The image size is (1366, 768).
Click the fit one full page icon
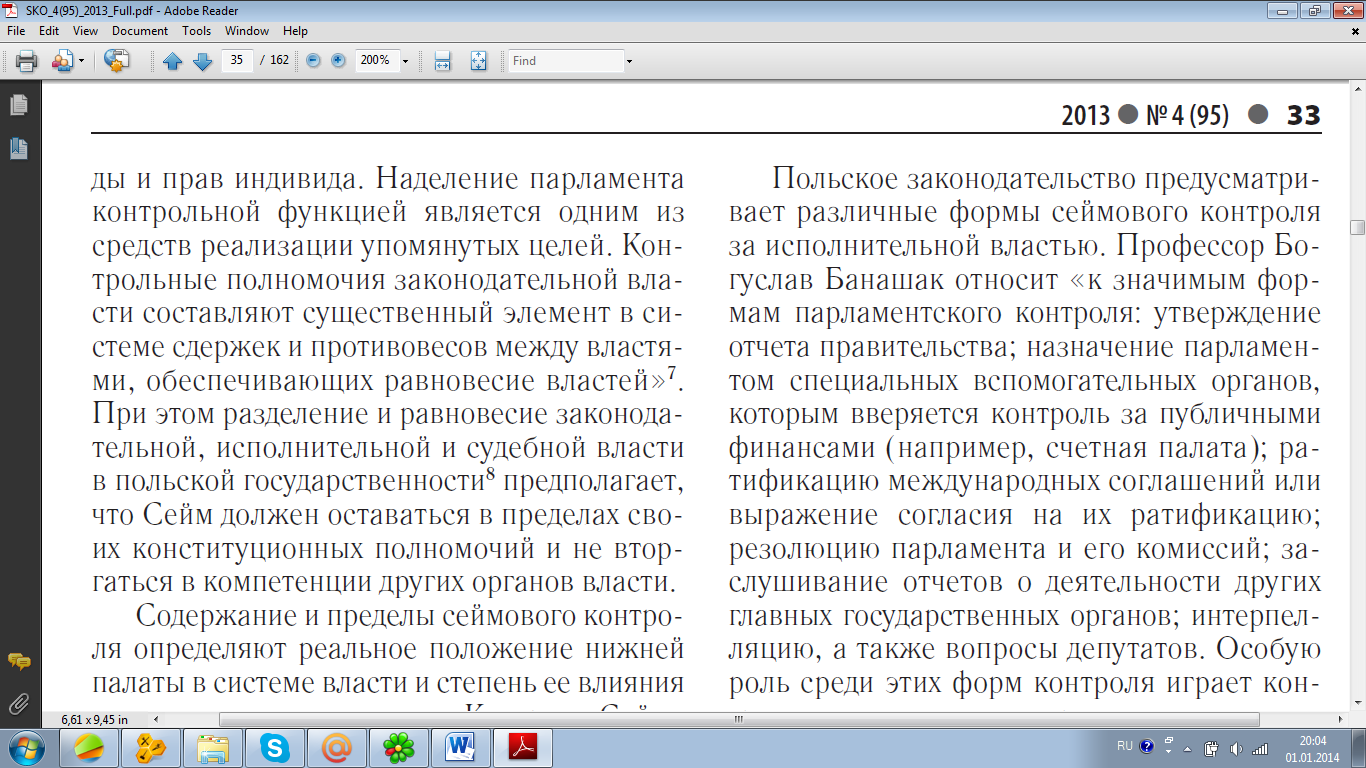coord(478,61)
